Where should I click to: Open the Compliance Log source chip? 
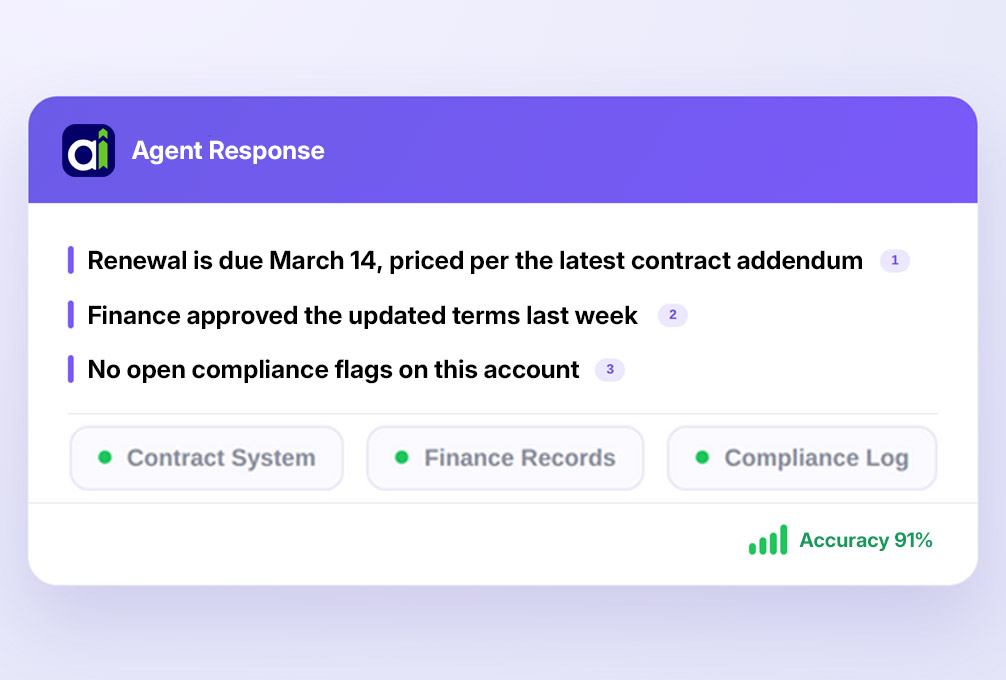coord(802,458)
